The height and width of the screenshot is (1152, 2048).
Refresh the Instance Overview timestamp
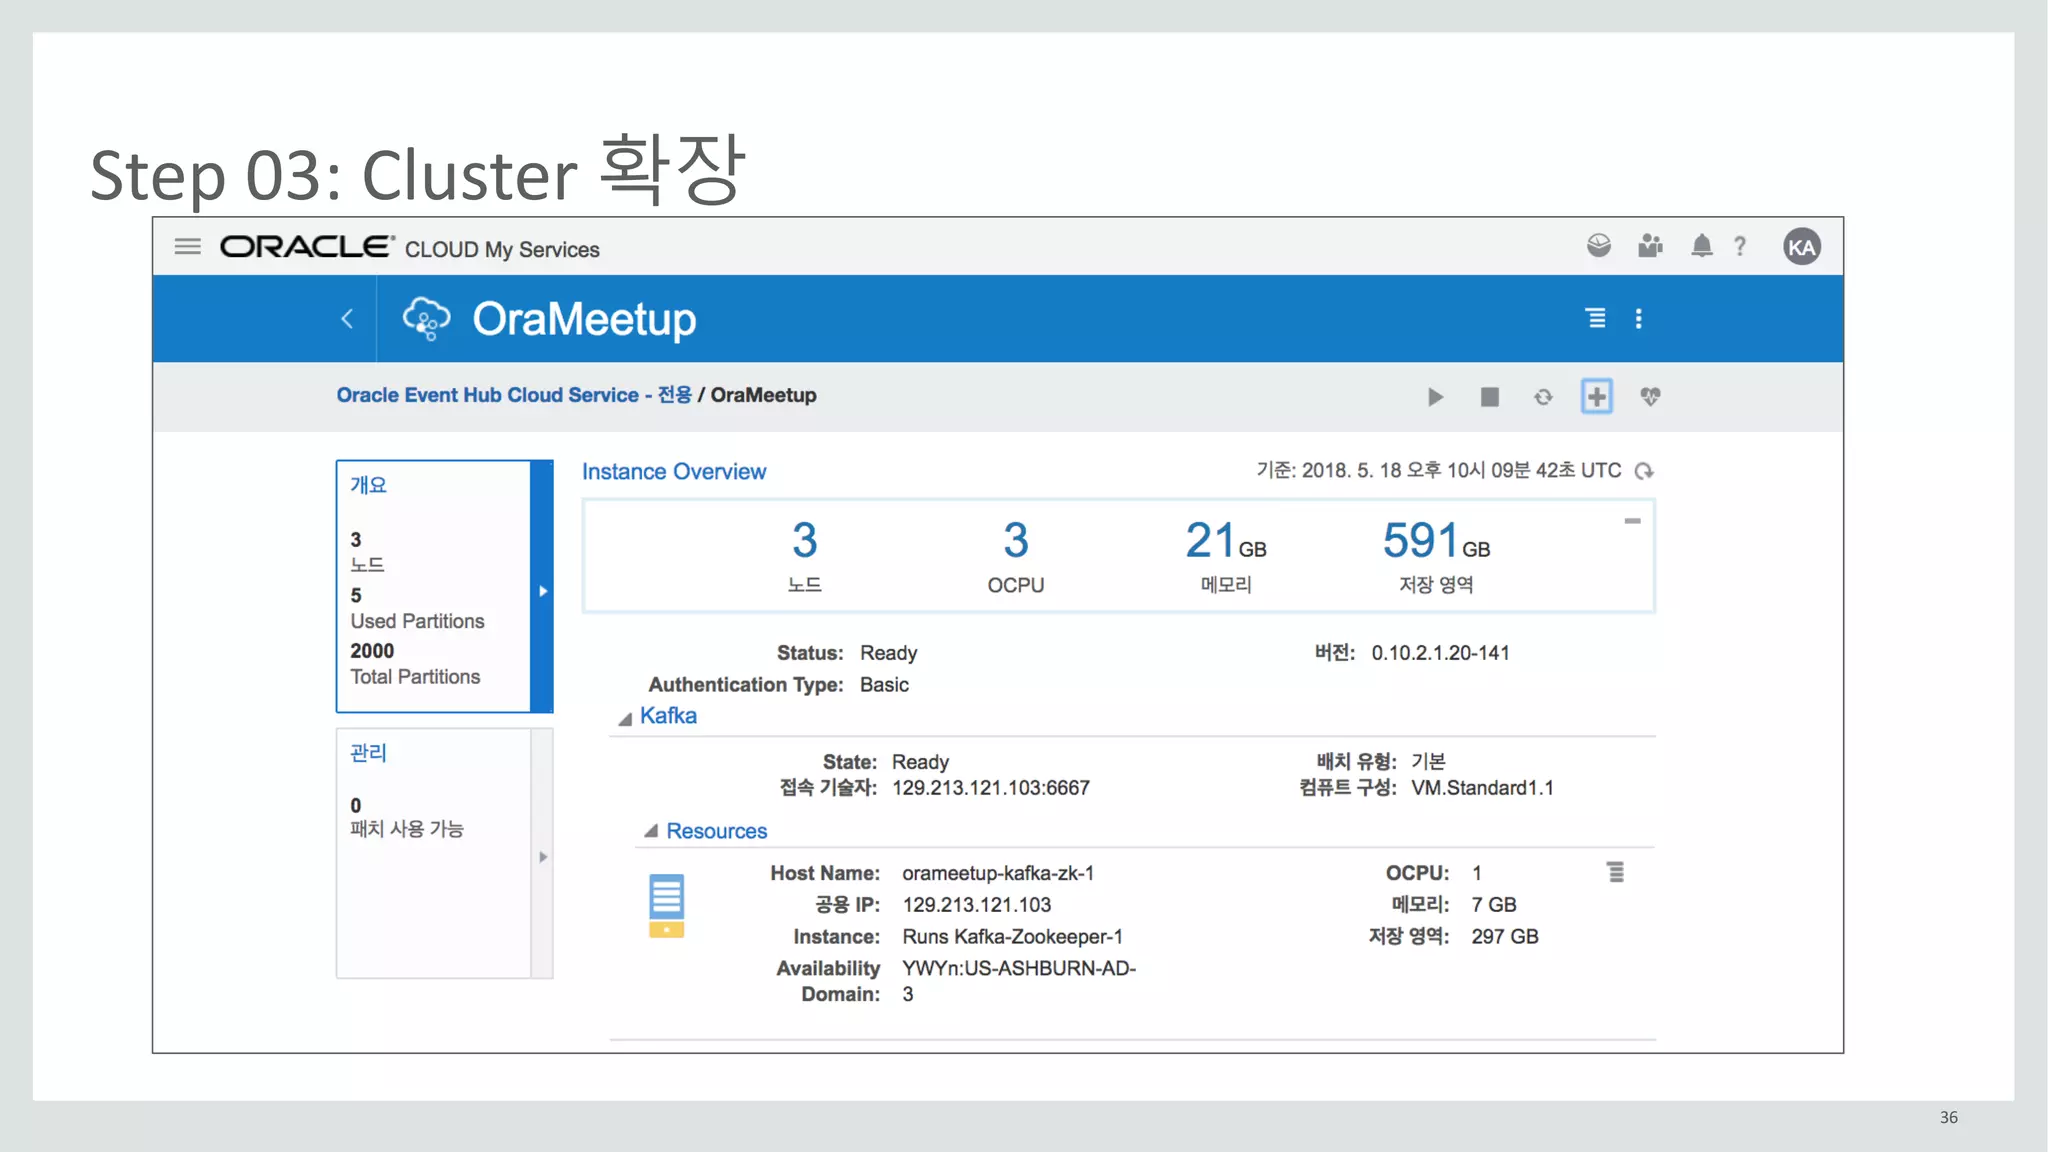1644,471
